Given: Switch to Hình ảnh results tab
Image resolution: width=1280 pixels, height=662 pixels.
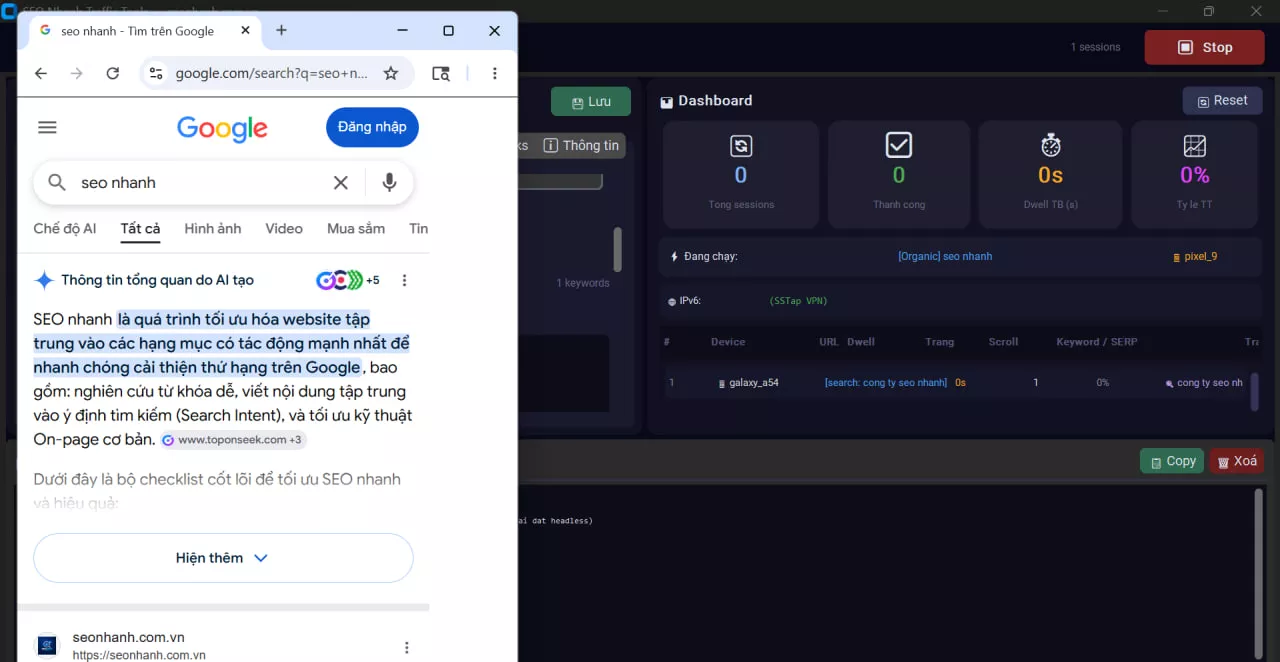Looking at the screenshot, I should [213, 228].
